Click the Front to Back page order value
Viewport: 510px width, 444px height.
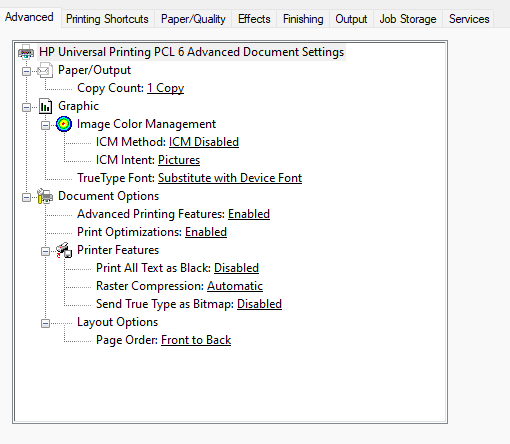tap(196, 340)
